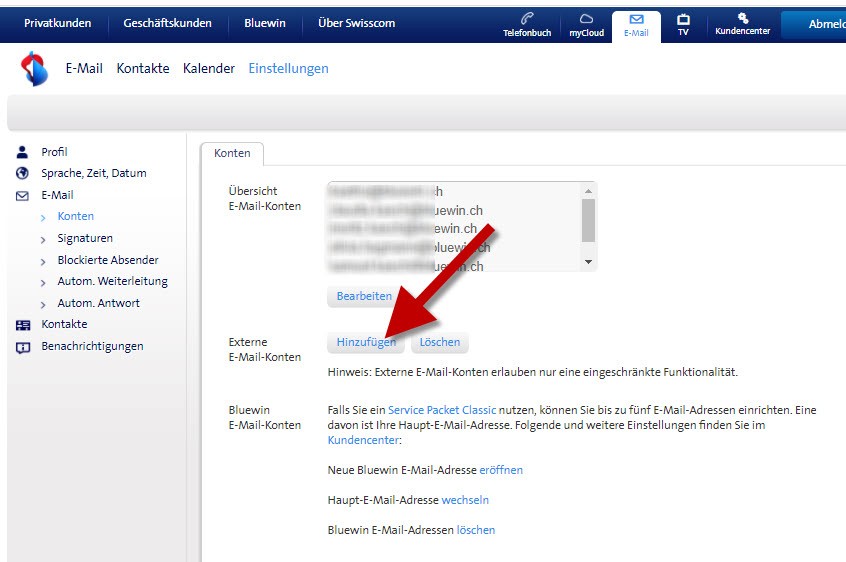The image size is (846, 562).
Task: Click the Kontakte card icon in the sidebar
Action: tap(23, 325)
